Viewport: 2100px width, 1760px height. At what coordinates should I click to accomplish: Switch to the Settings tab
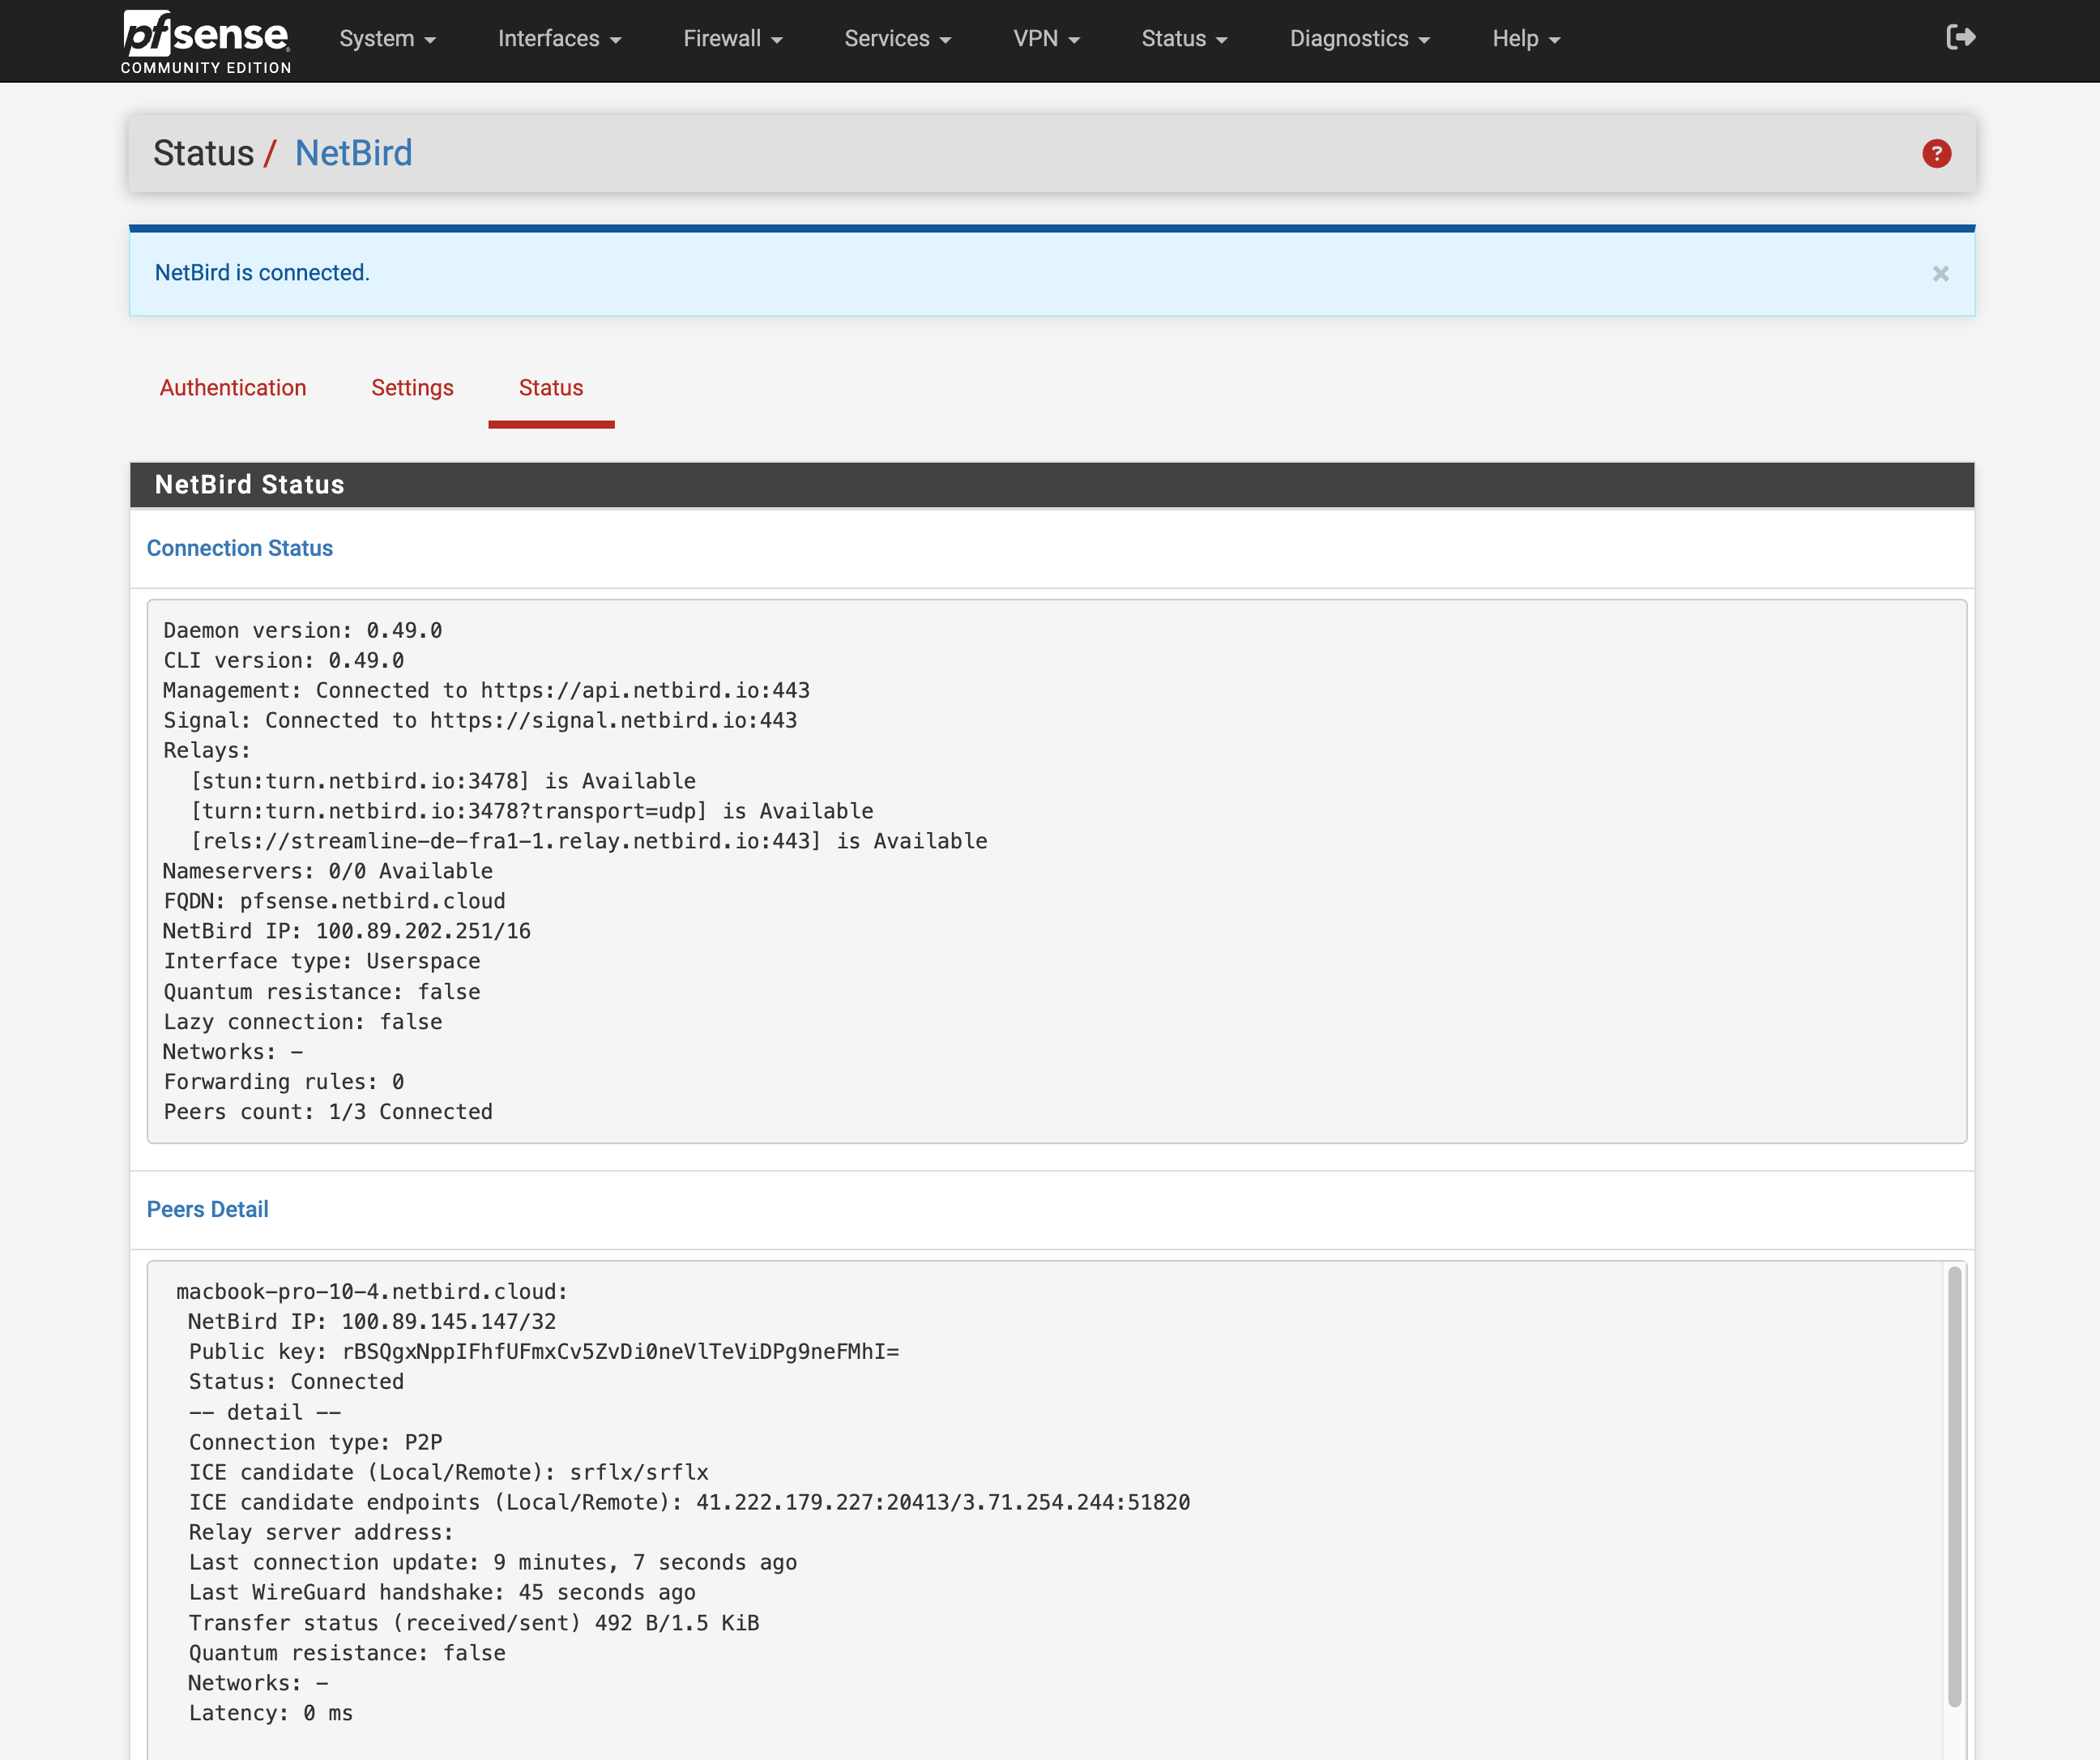tap(412, 388)
